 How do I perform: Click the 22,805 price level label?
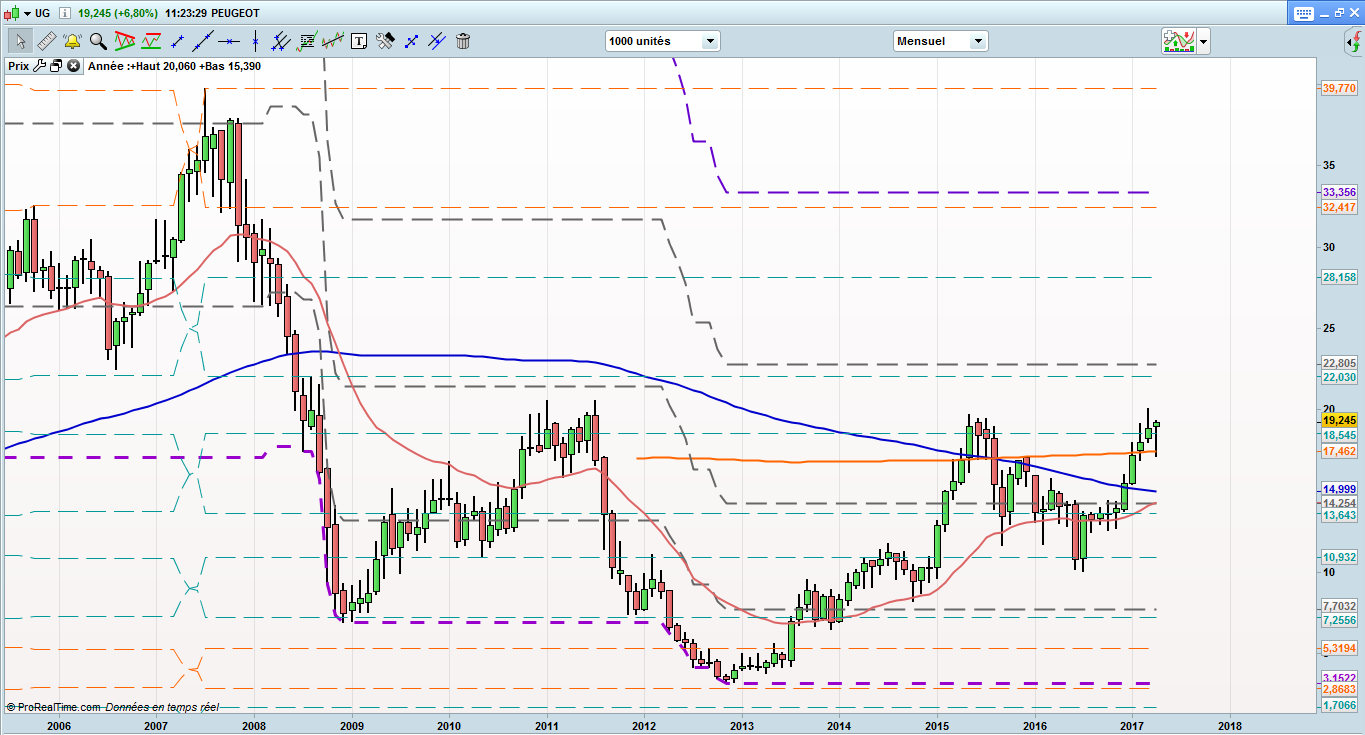[x=1339, y=363]
